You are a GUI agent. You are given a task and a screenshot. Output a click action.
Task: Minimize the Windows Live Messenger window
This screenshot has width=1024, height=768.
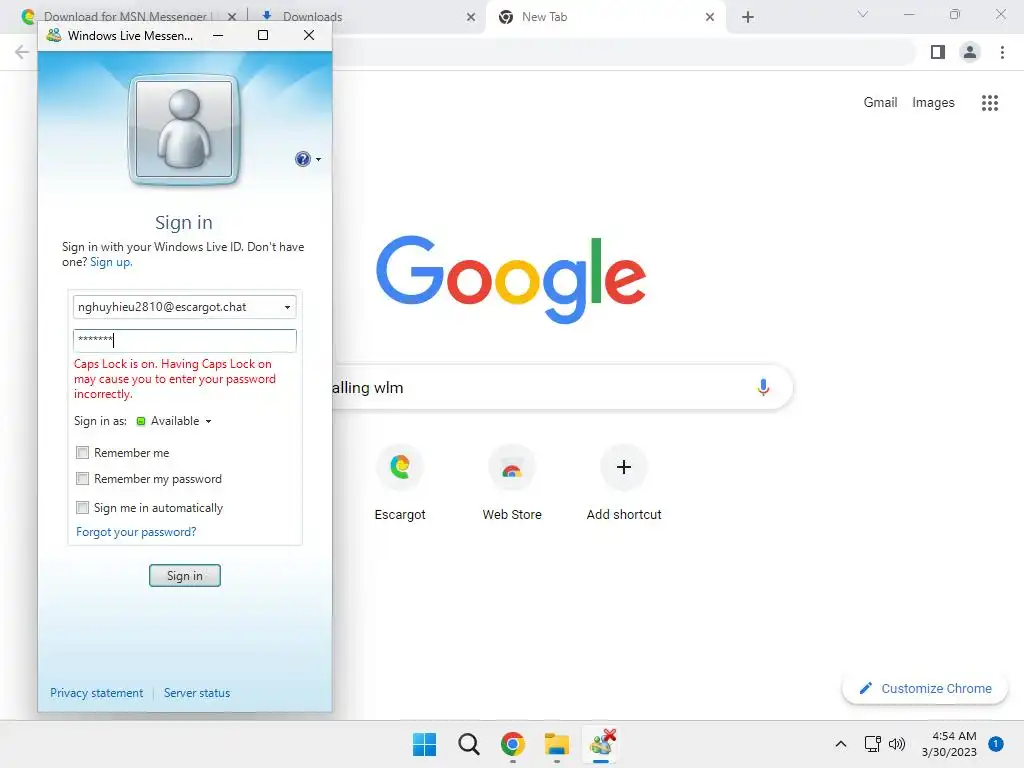tap(218, 35)
